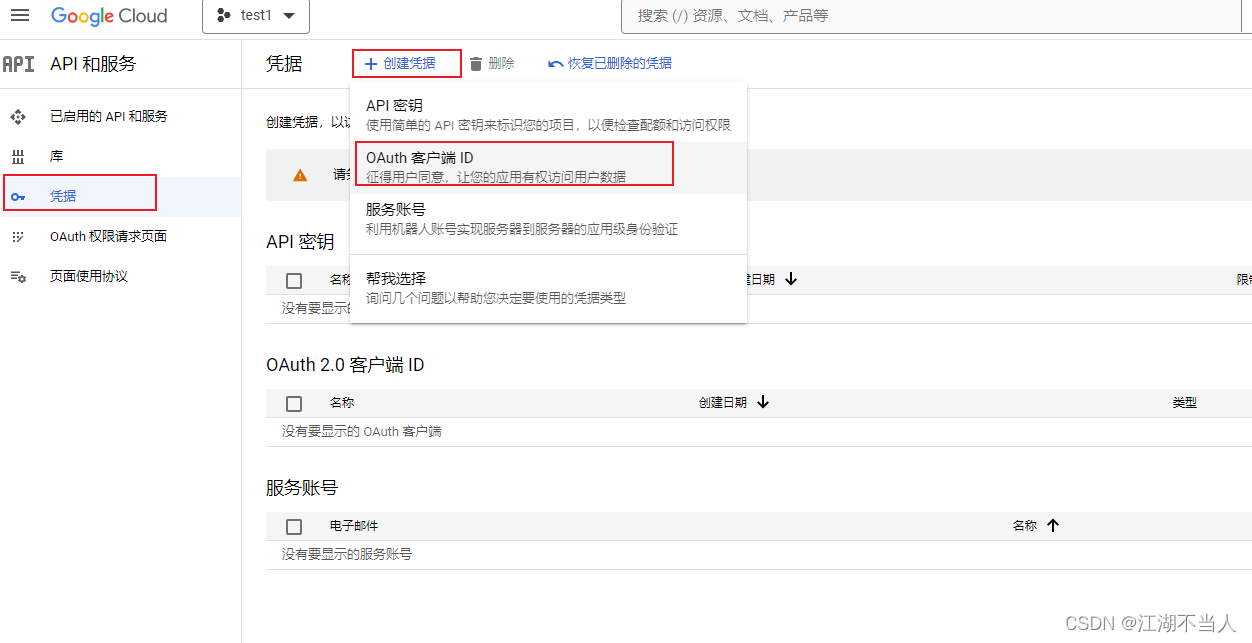Click the 凭据 page title
The width and height of the screenshot is (1252, 643).
click(284, 64)
